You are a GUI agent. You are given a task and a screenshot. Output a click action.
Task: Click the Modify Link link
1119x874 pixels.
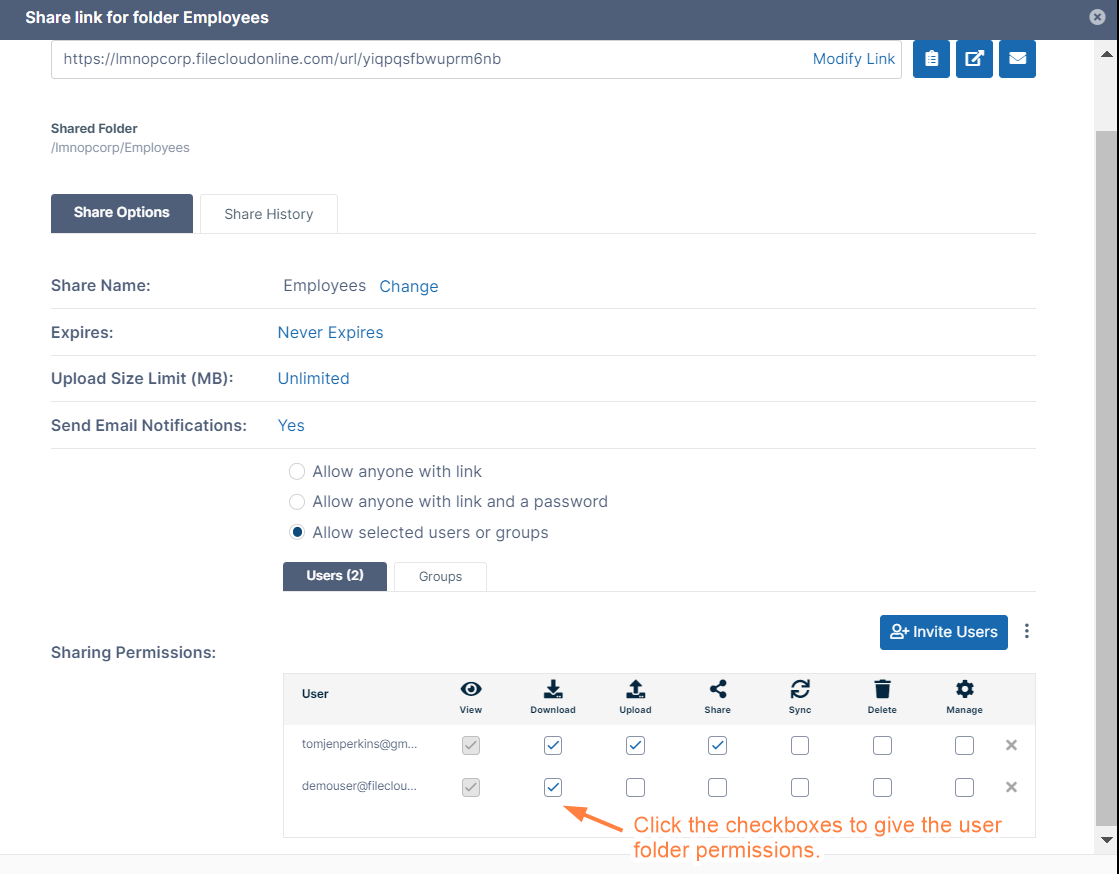(x=853, y=59)
